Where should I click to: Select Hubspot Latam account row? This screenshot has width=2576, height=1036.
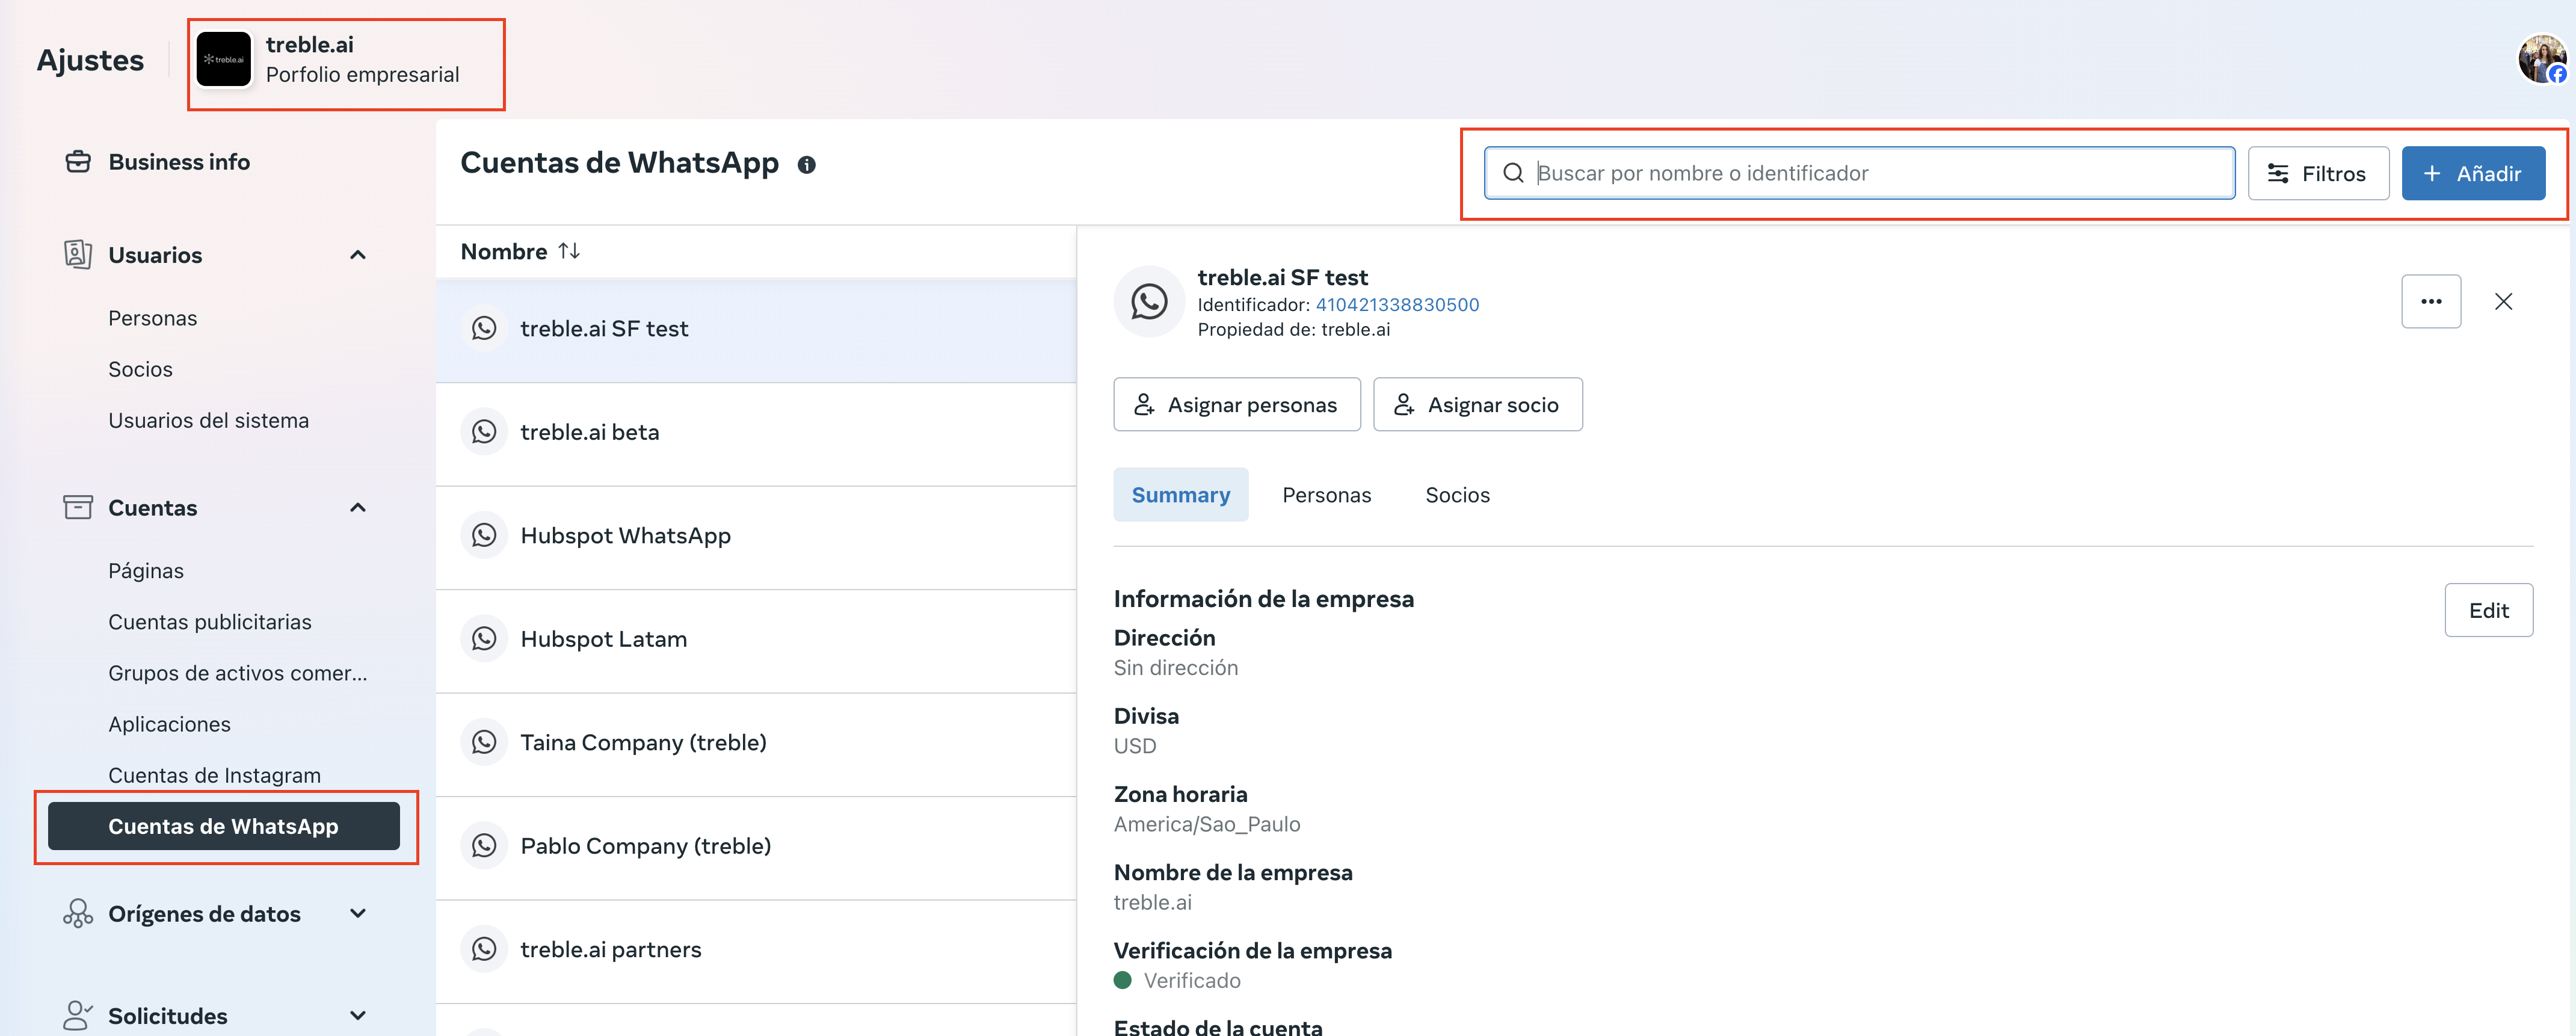(756, 640)
